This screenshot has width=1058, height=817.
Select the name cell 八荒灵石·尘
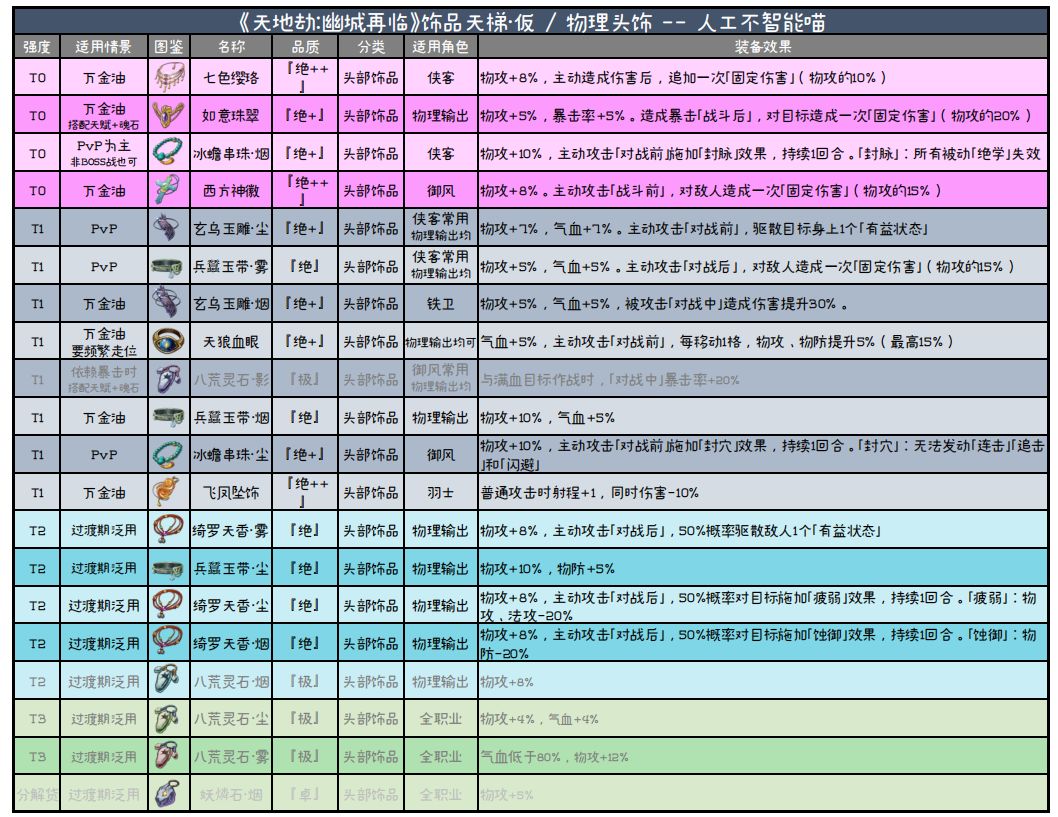231,719
